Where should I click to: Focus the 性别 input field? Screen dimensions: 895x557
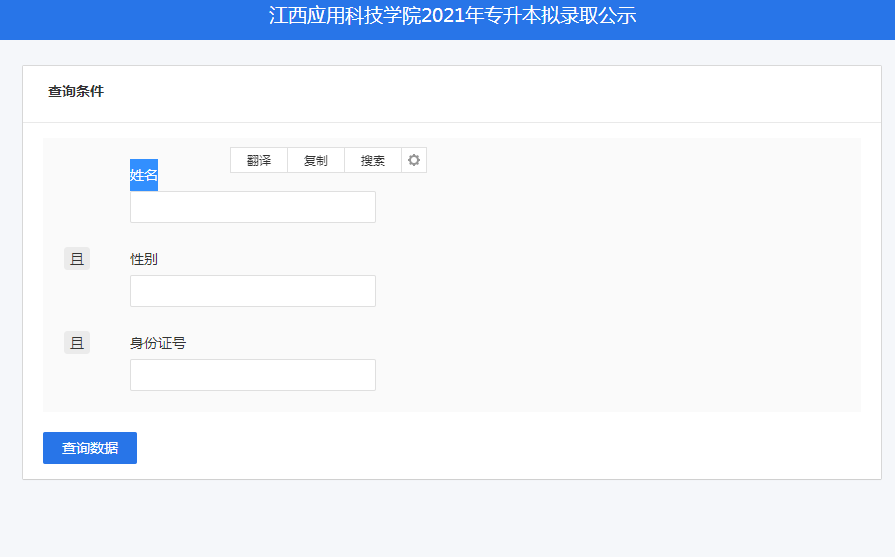[253, 291]
